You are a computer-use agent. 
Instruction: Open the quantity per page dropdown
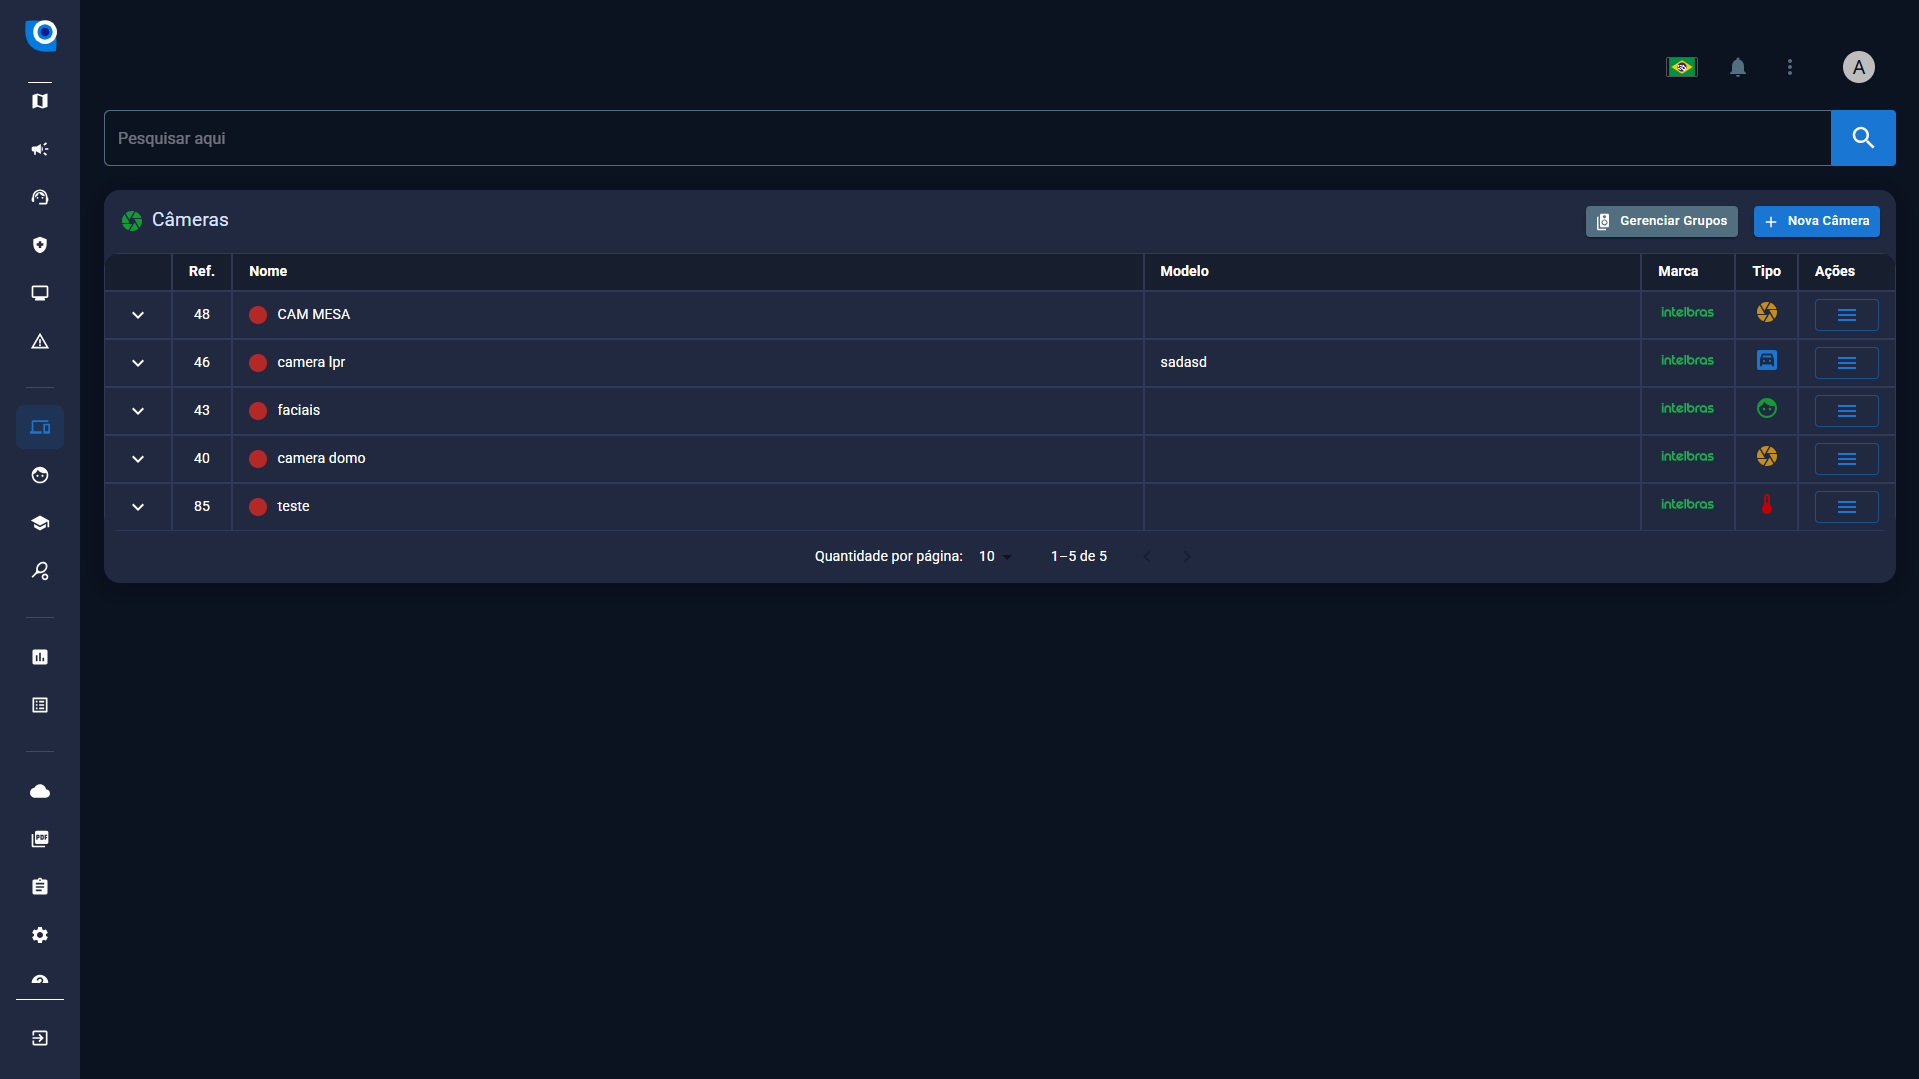(995, 556)
